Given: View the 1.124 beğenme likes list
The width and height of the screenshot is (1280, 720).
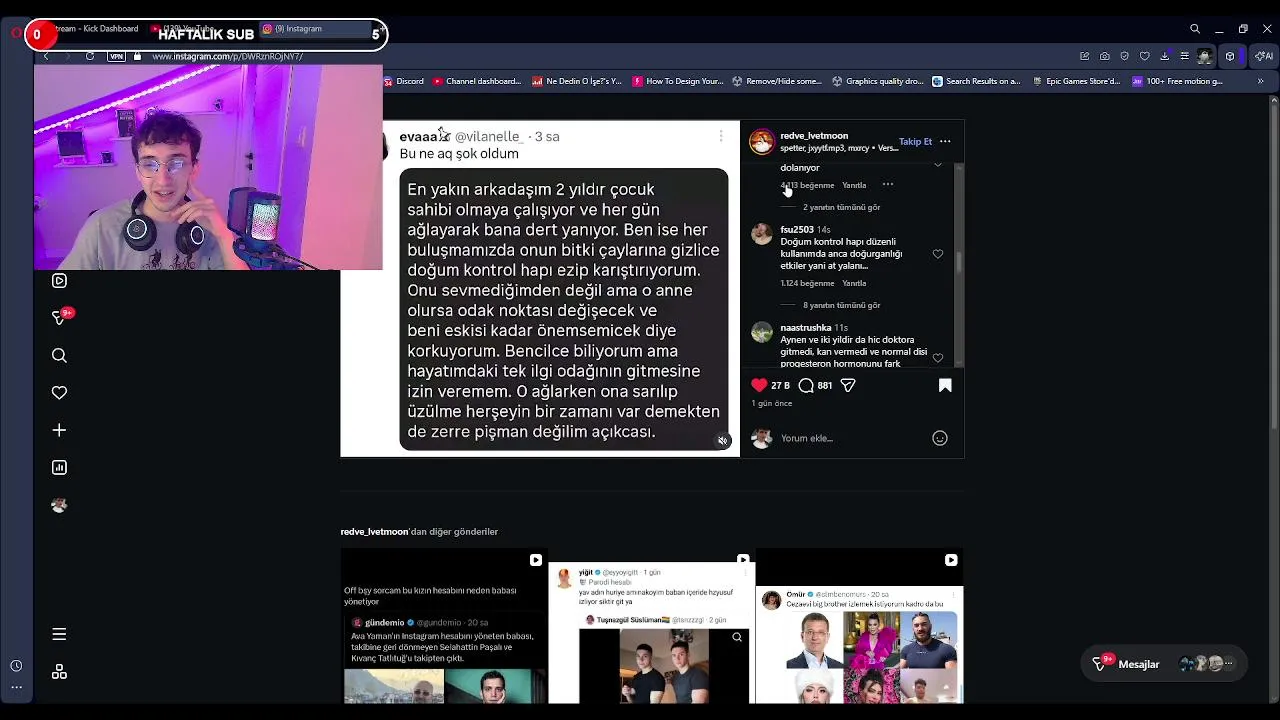Looking at the screenshot, I should point(807,283).
